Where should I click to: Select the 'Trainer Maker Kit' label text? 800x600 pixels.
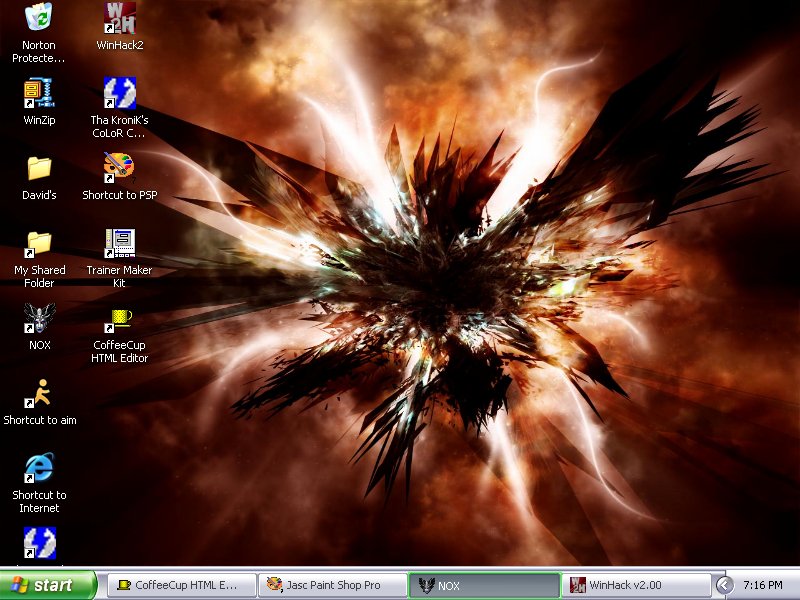(119, 276)
